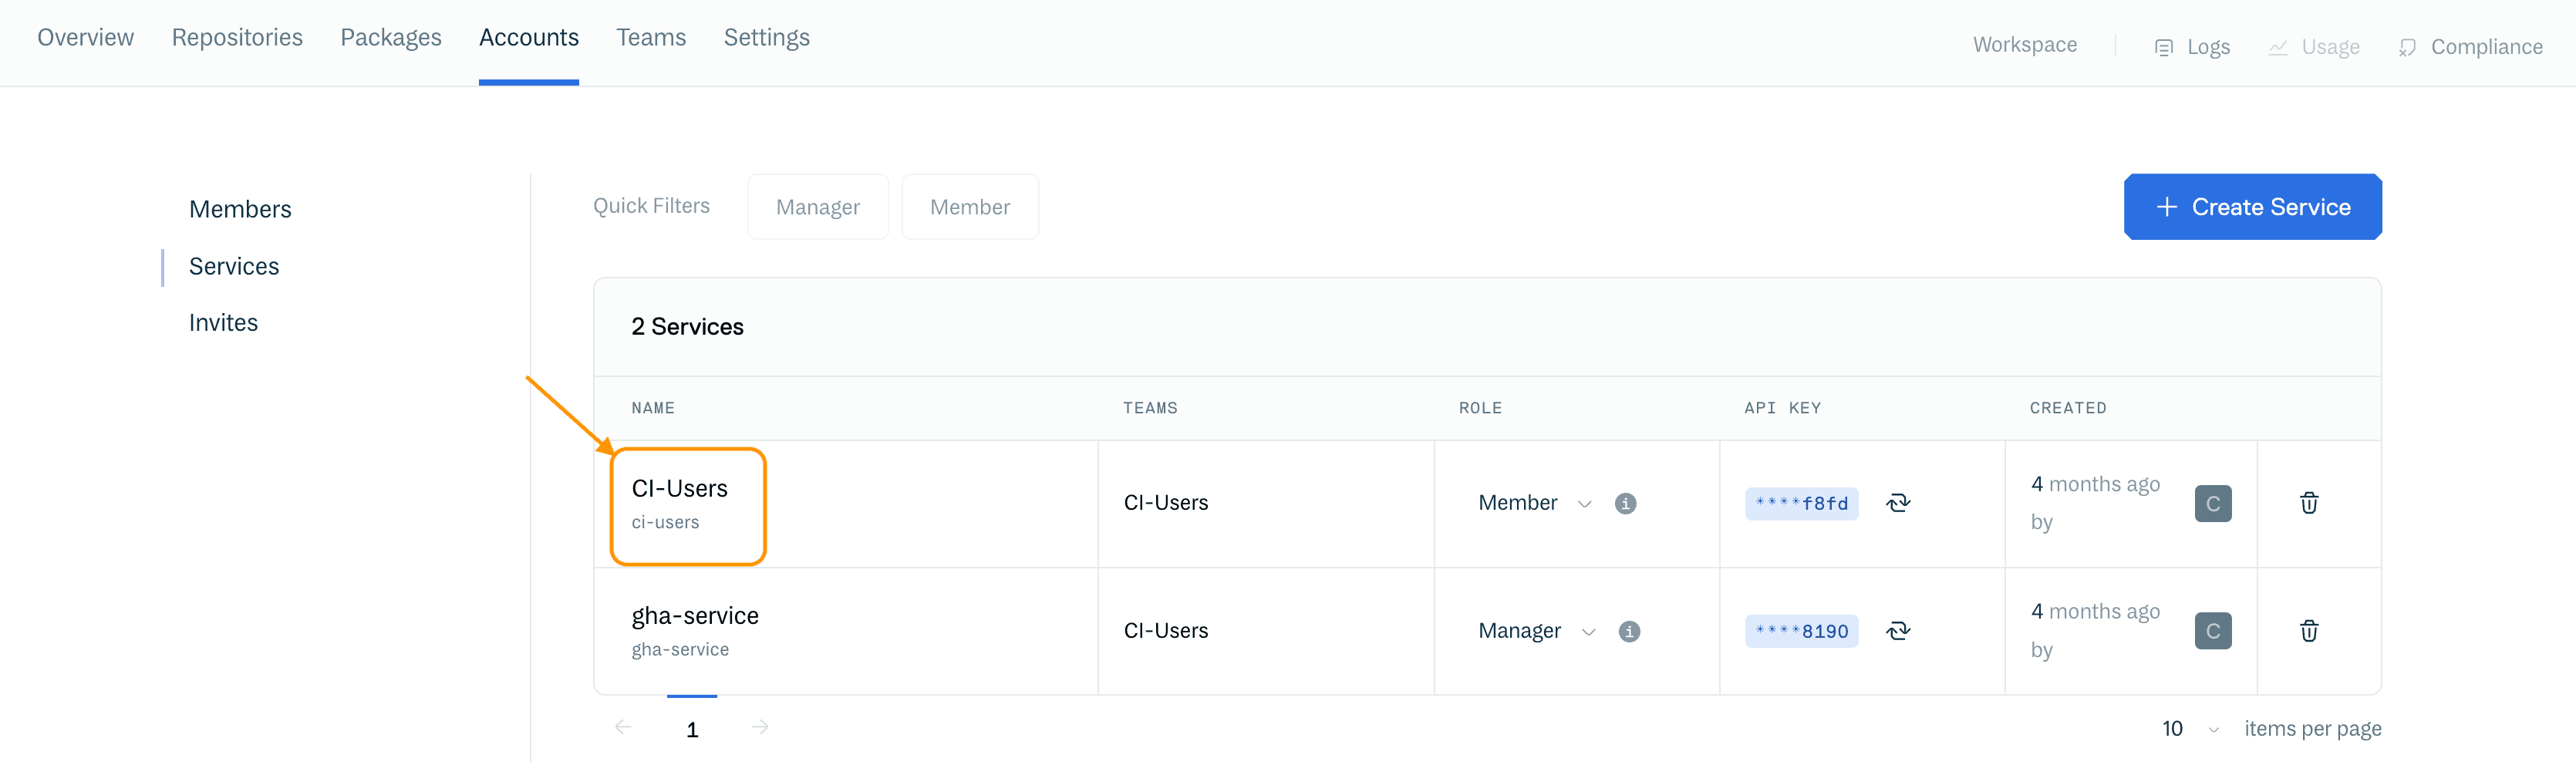Click the creator avatar for CI-Users
Screen dimensions: 2576x782
[x=2213, y=503]
